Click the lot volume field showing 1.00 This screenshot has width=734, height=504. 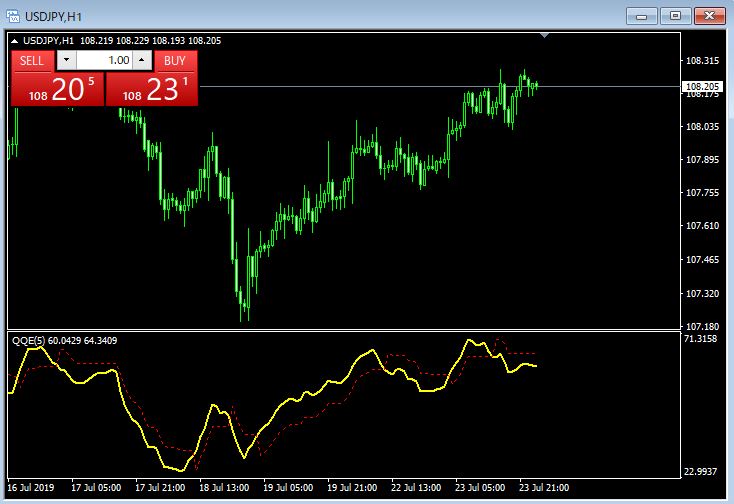coord(104,60)
